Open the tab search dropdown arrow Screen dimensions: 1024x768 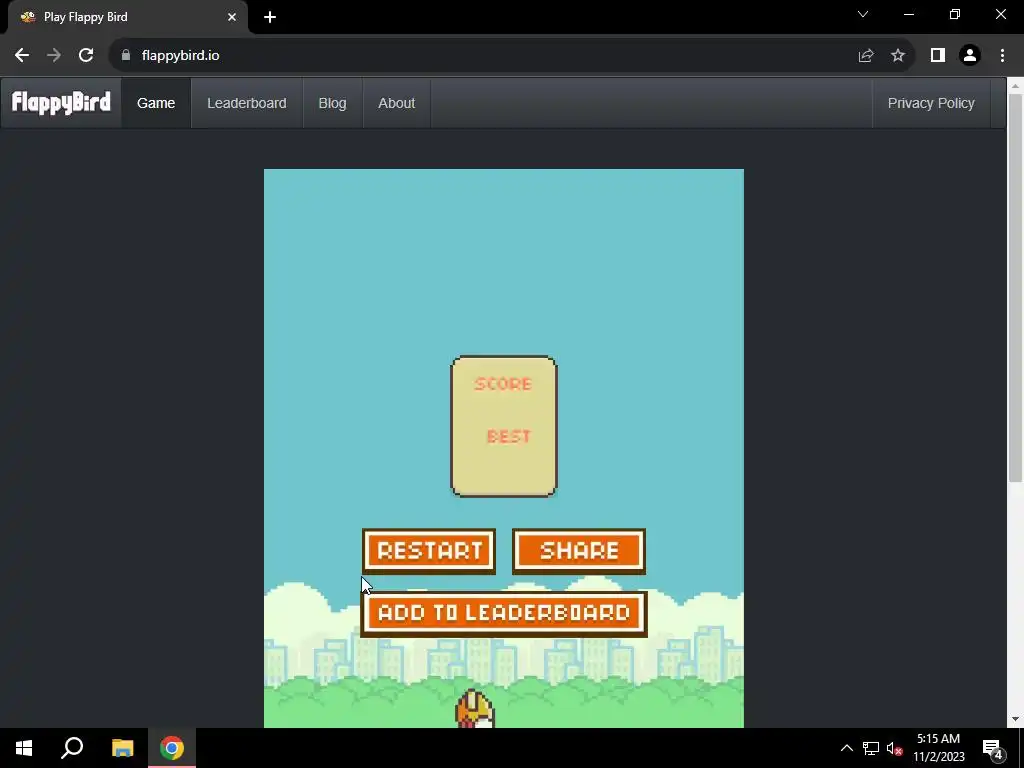[x=863, y=14]
